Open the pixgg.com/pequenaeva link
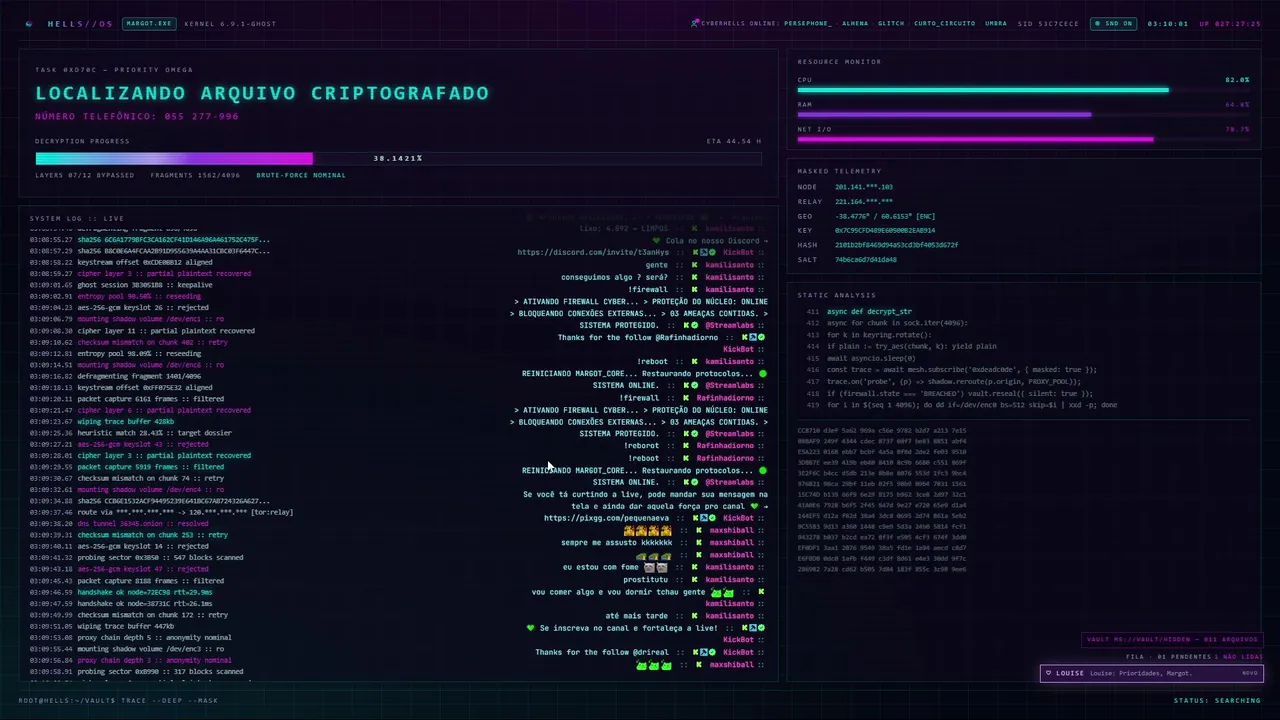 click(607, 518)
